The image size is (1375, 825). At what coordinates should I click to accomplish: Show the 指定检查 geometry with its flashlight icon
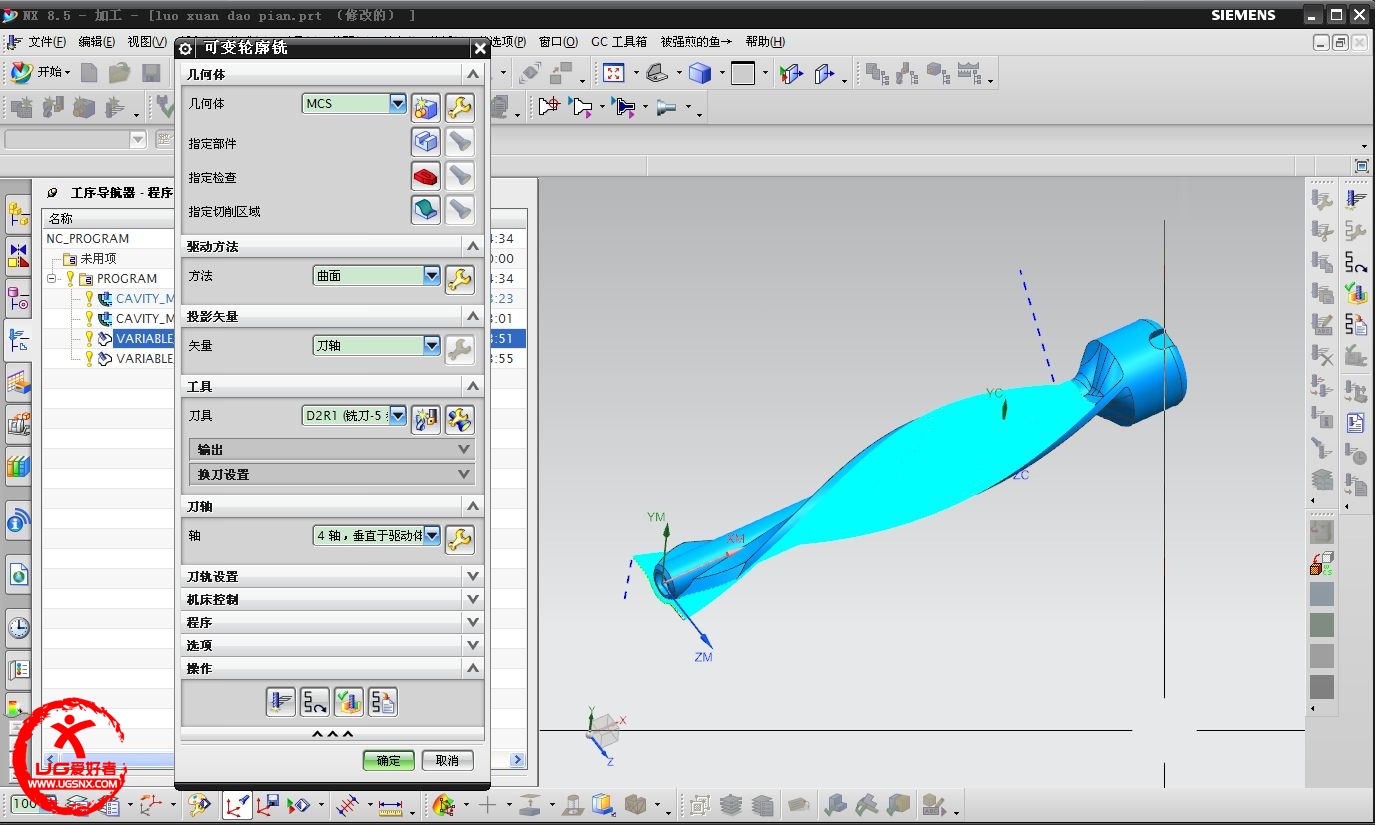pos(460,177)
